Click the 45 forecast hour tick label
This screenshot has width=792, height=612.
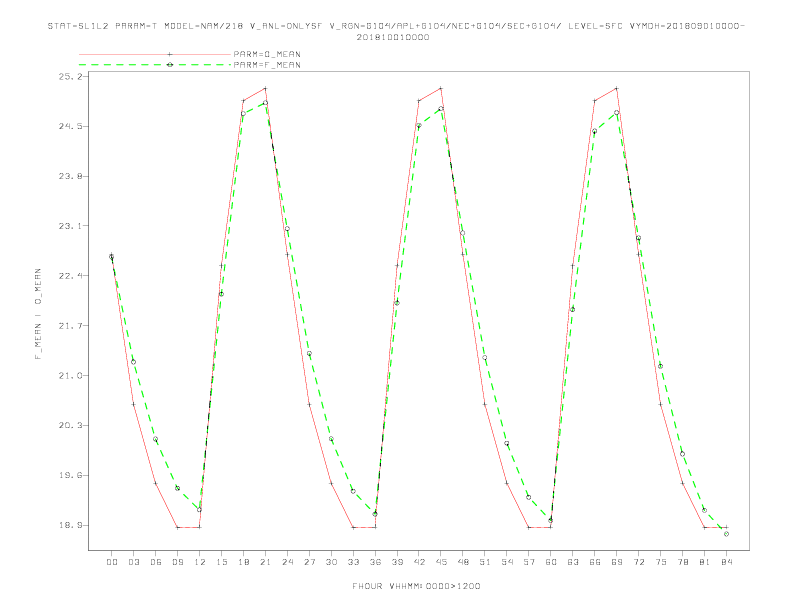tap(441, 562)
